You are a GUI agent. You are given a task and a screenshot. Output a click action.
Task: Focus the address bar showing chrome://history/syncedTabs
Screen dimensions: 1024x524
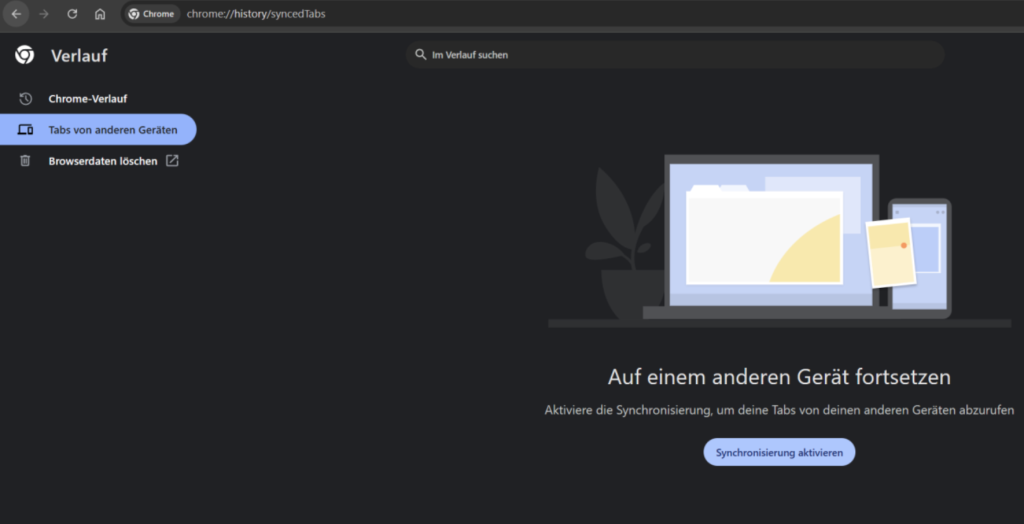coord(400,14)
